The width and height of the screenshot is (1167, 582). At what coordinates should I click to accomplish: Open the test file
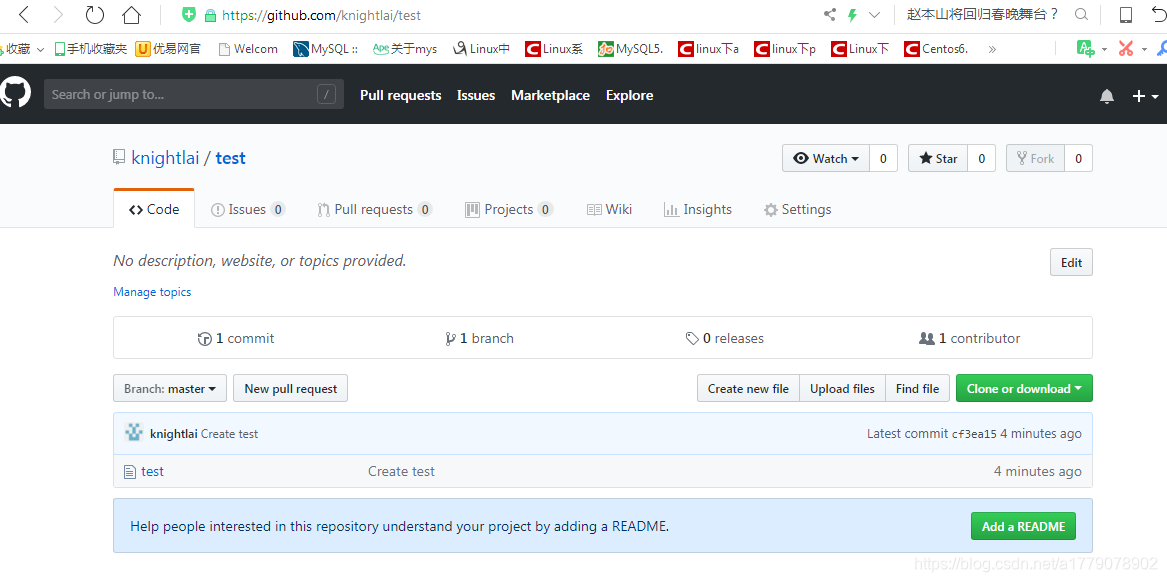click(152, 471)
